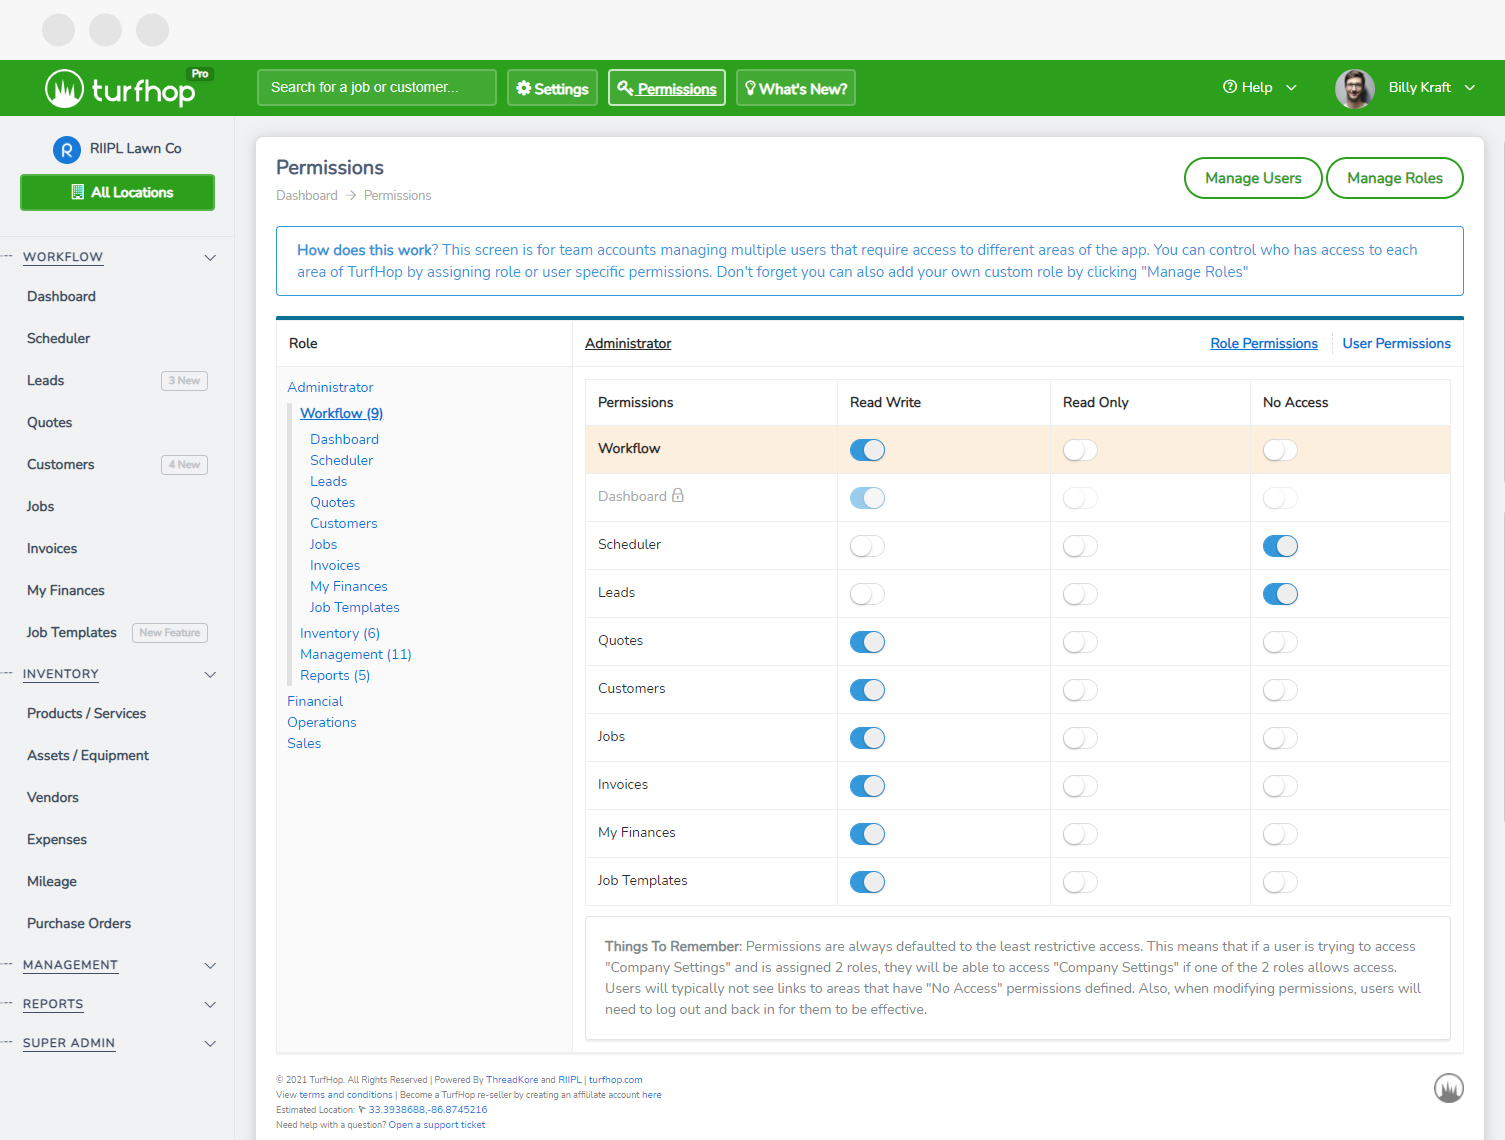Click the Manage Roles button
Image resolution: width=1505 pixels, height=1140 pixels.
point(1394,178)
